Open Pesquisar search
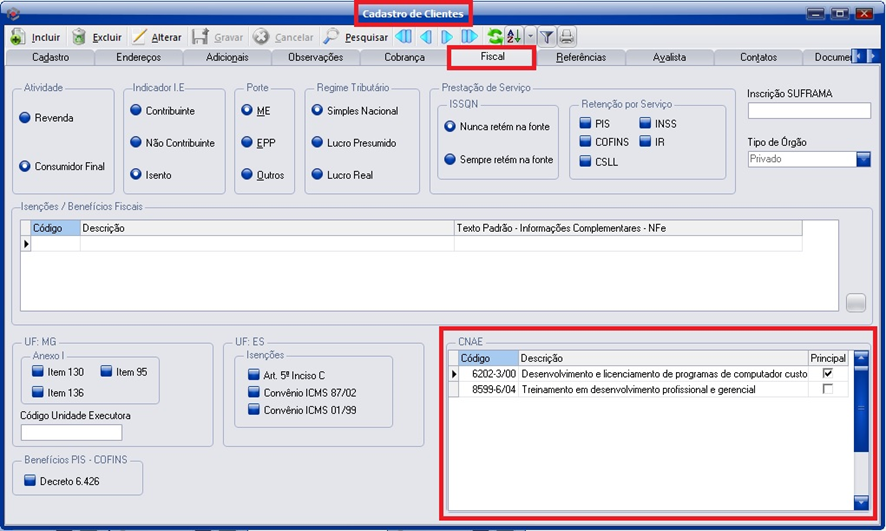 click(x=355, y=37)
